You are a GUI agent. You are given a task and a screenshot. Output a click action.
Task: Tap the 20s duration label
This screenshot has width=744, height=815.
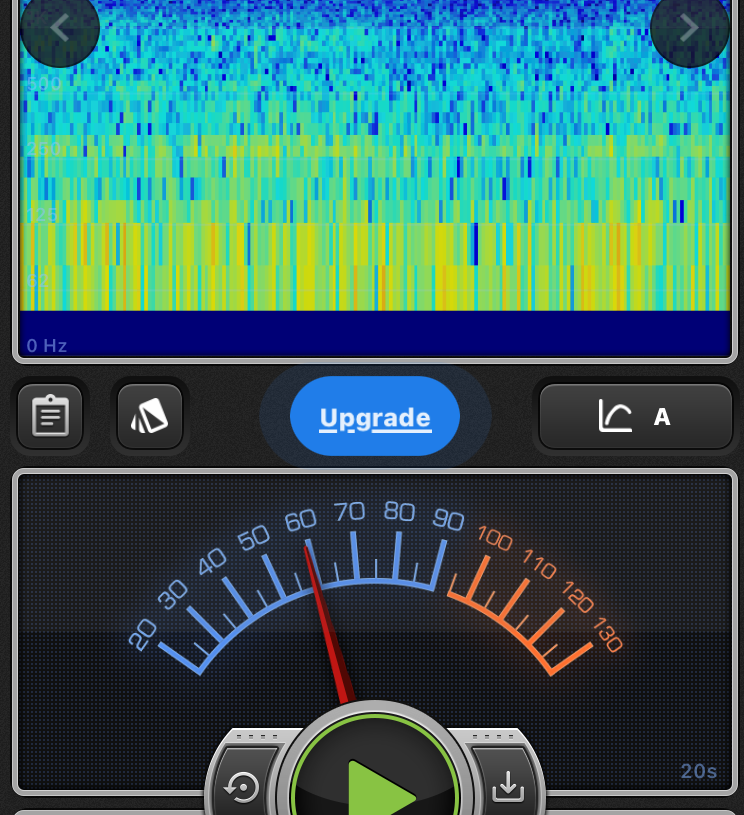(x=698, y=771)
